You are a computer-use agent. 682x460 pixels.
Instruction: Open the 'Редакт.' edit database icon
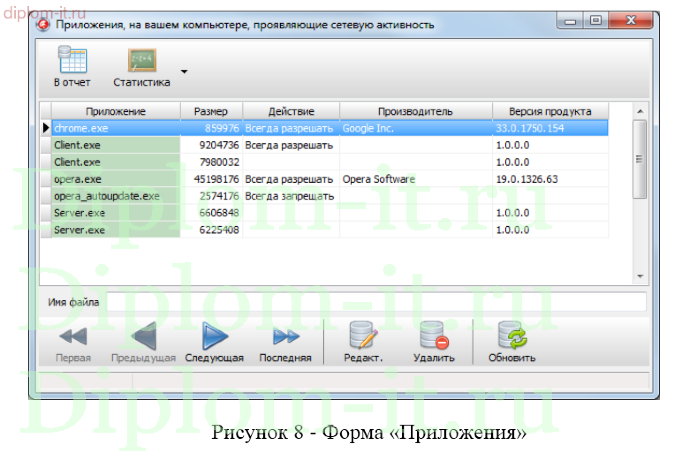363,337
